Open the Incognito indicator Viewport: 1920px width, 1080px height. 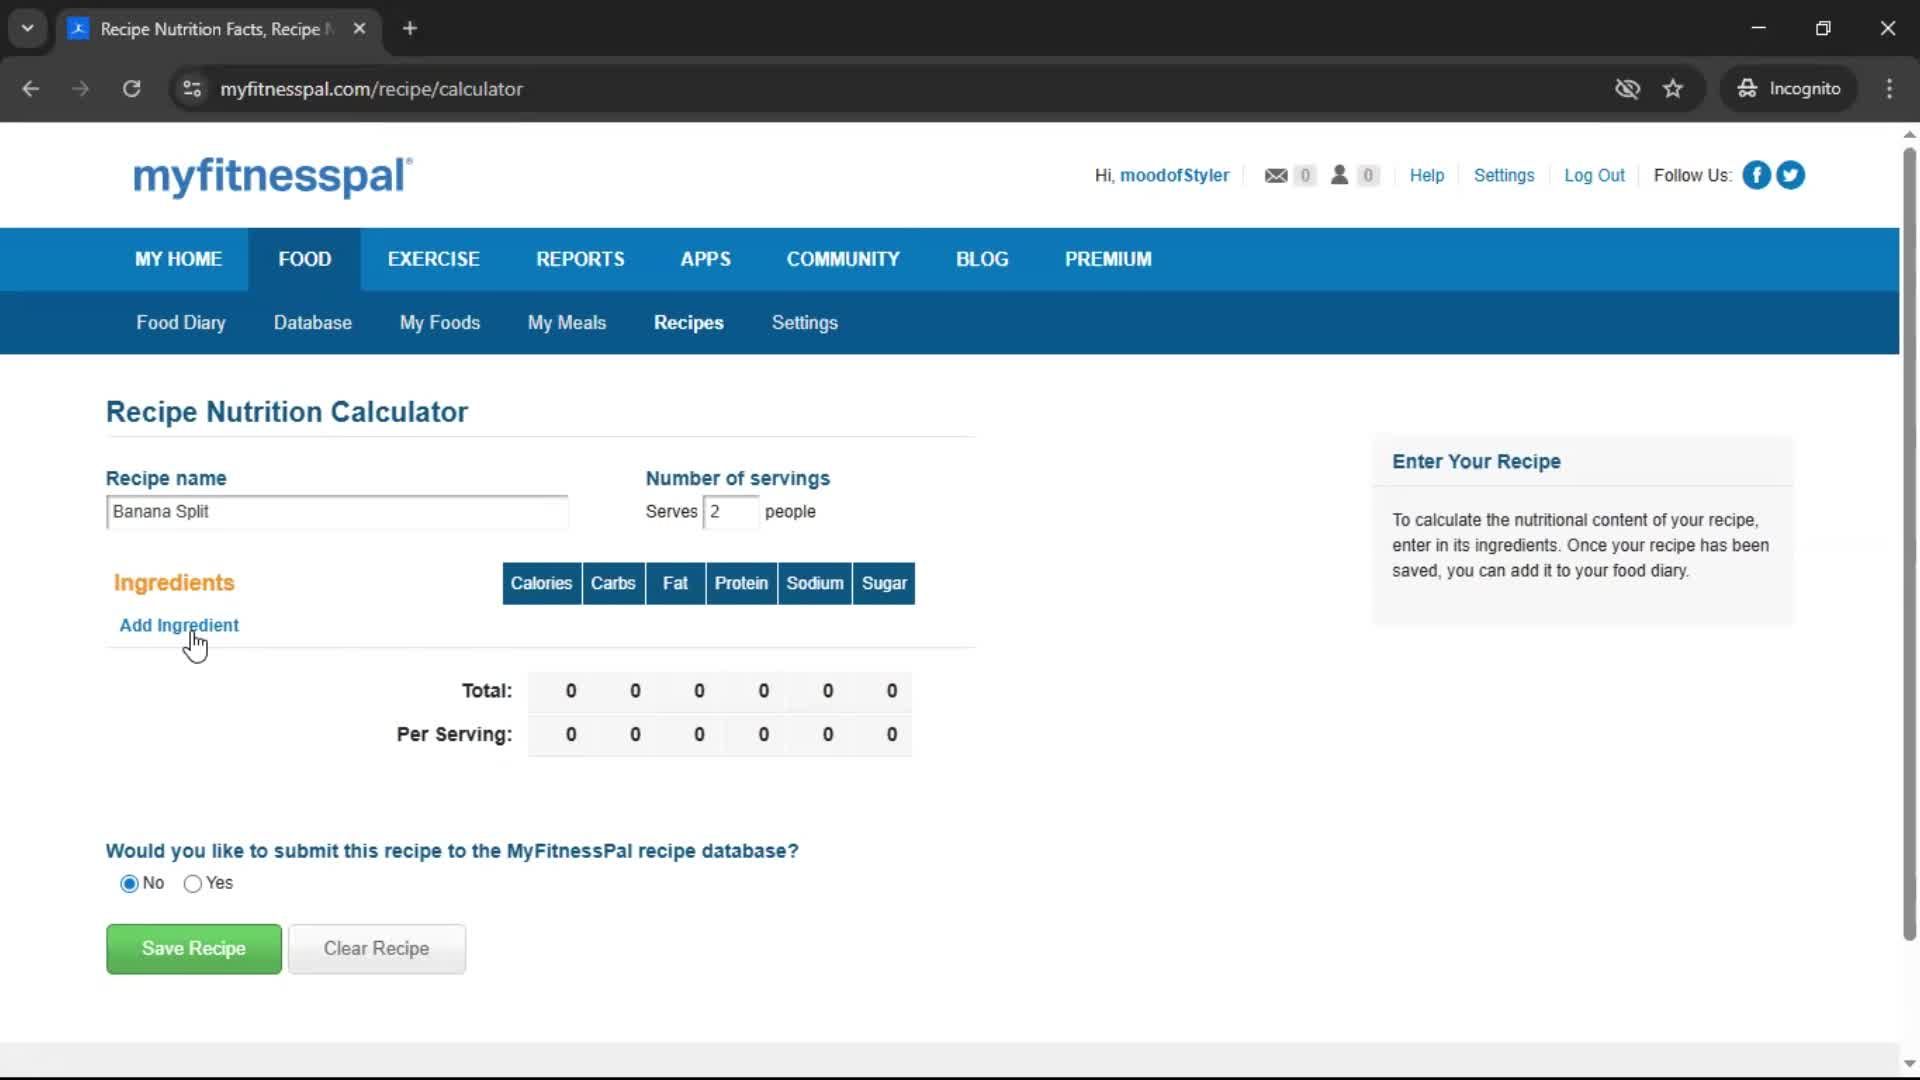pyautogui.click(x=1789, y=89)
